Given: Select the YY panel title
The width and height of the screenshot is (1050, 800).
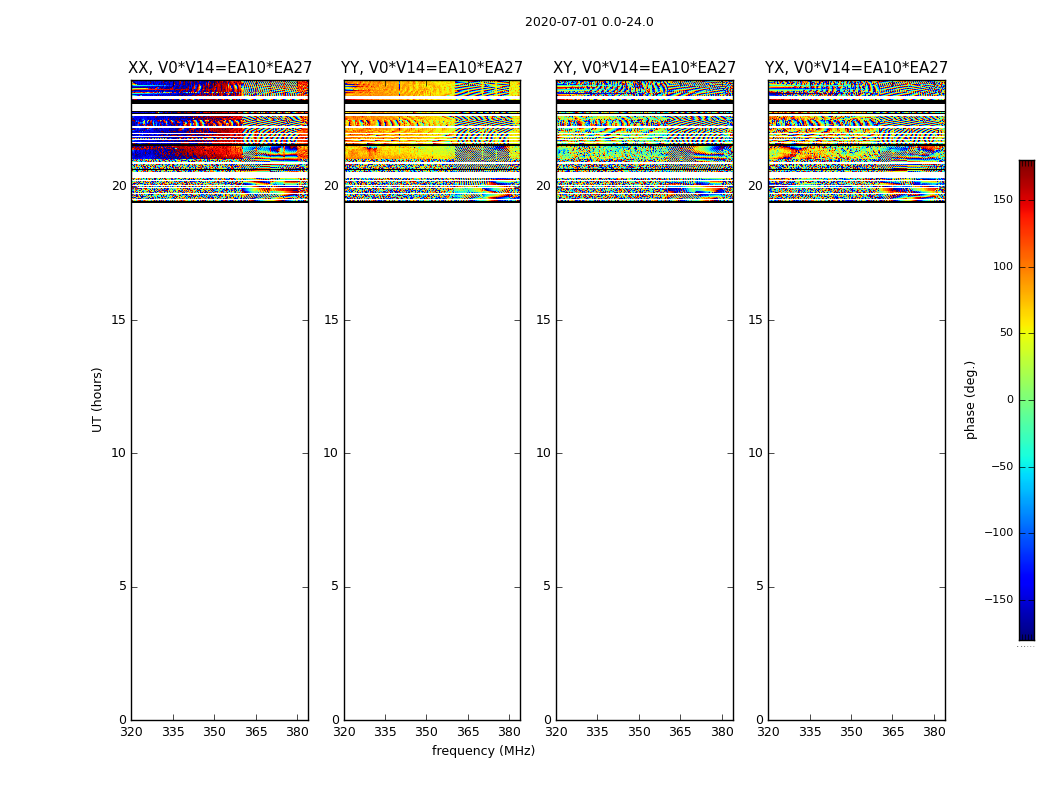Looking at the screenshot, I should (x=432, y=68).
